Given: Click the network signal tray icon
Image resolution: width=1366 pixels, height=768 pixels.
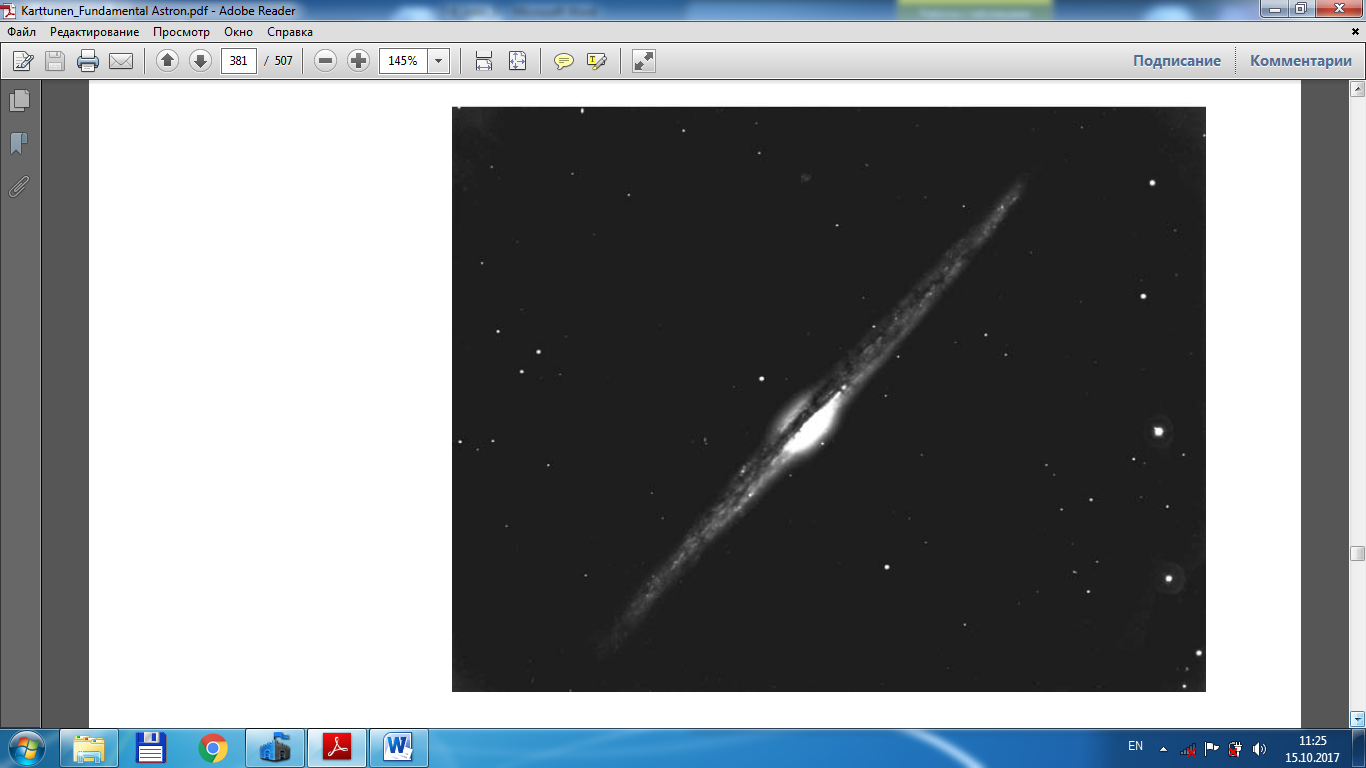Looking at the screenshot, I should pyautogui.click(x=1188, y=748).
